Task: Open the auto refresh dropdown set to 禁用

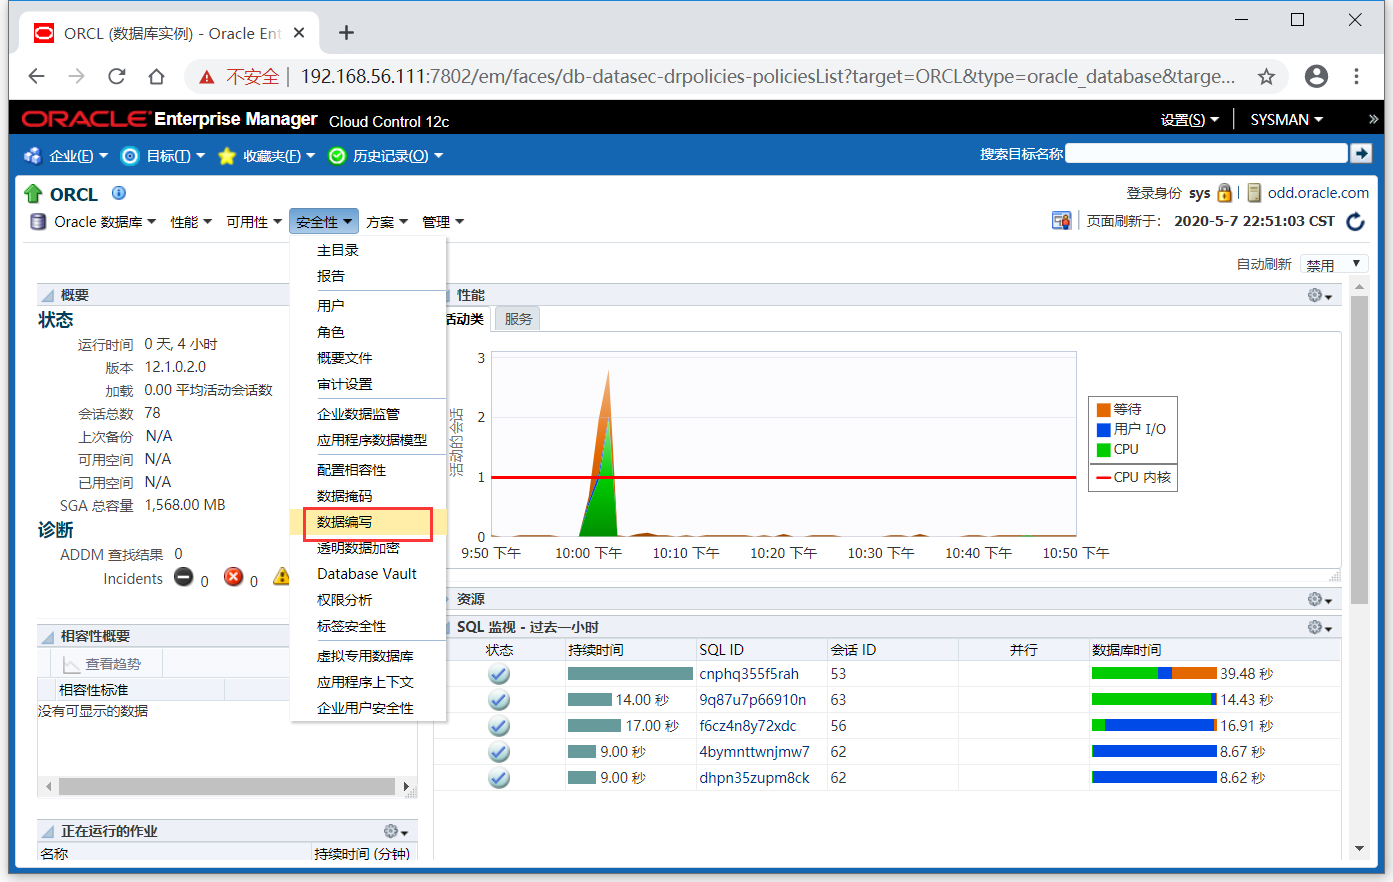Action: (1334, 265)
